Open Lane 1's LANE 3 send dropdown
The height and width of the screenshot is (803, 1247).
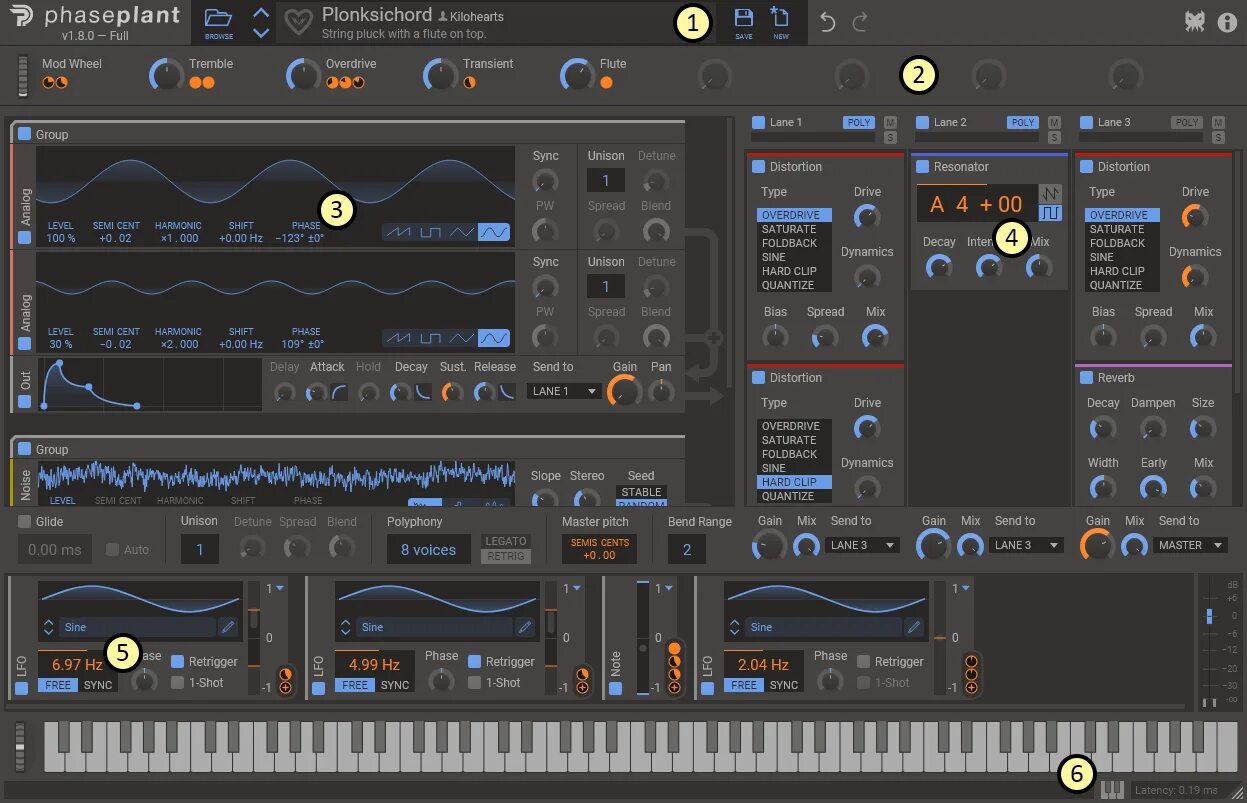862,545
